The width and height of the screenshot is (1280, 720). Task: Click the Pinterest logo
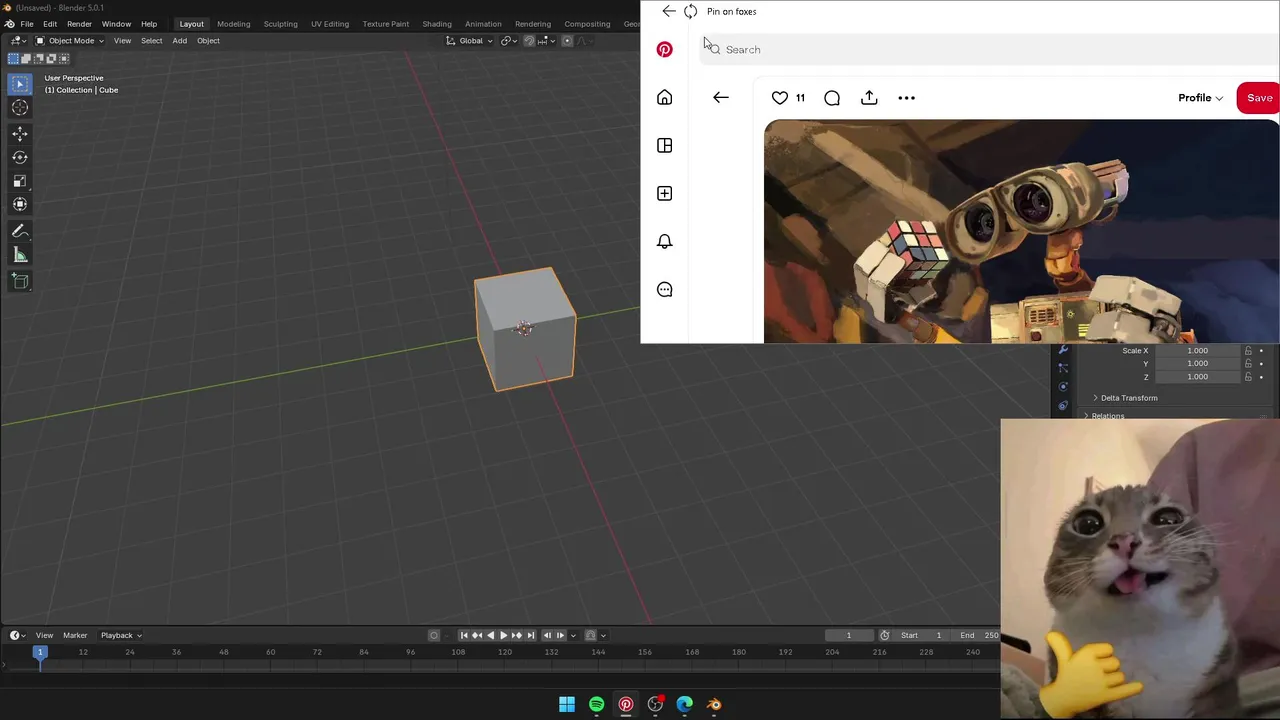pyautogui.click(x=664, y=49)
